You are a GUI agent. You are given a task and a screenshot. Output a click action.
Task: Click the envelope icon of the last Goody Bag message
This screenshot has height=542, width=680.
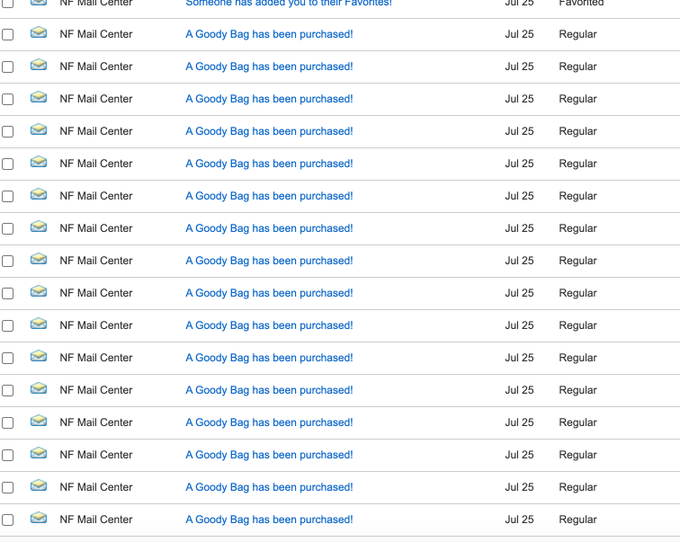pos(39,518)
